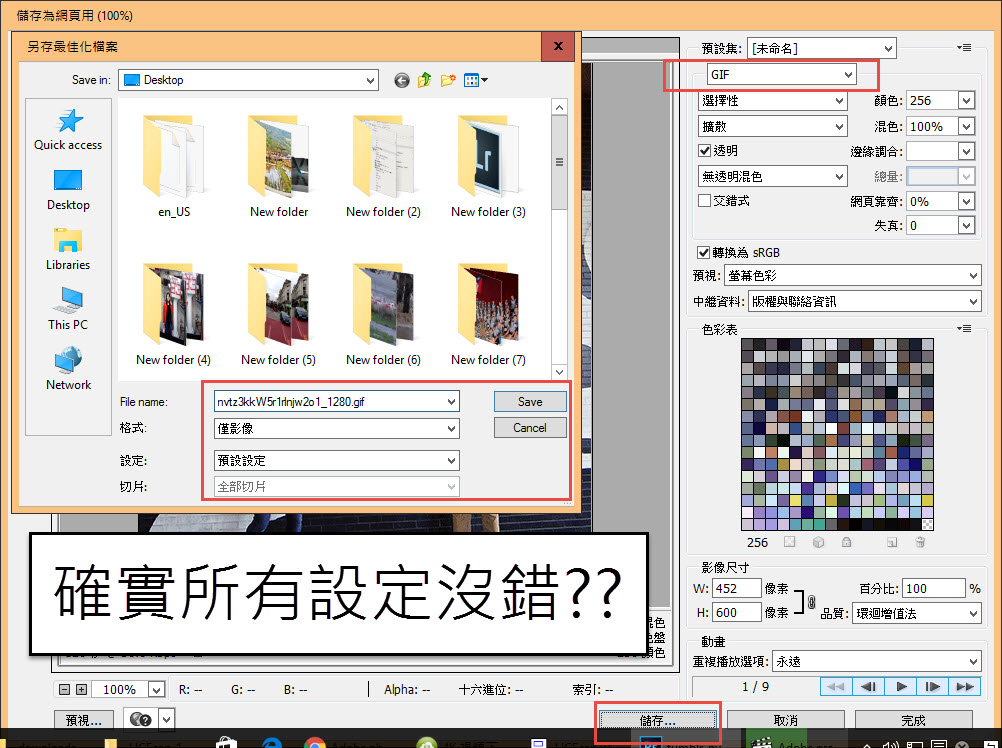Viewport: 1002px width, 748px height.
Task: Open Microsoft Edge from the taskbar
Action: pyautogui.click(x=273, y=743)
